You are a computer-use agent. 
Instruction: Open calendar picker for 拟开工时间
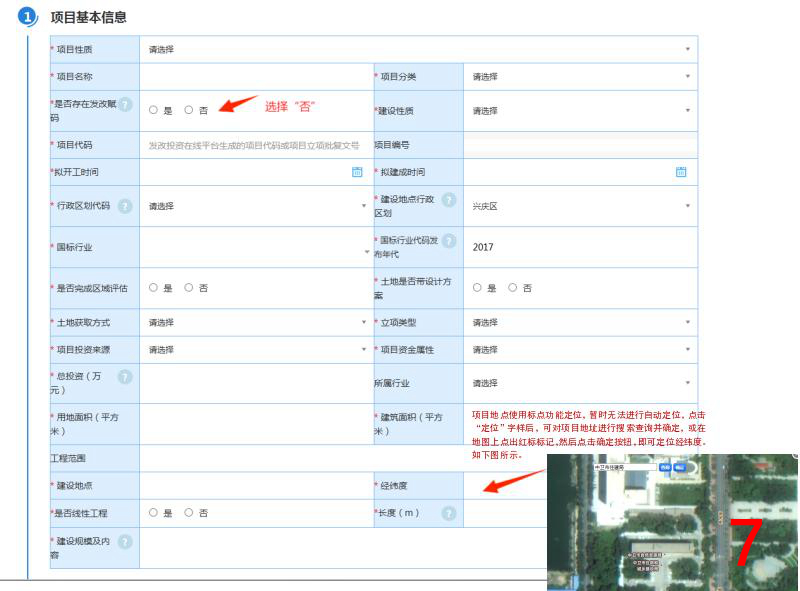[357, 172]
